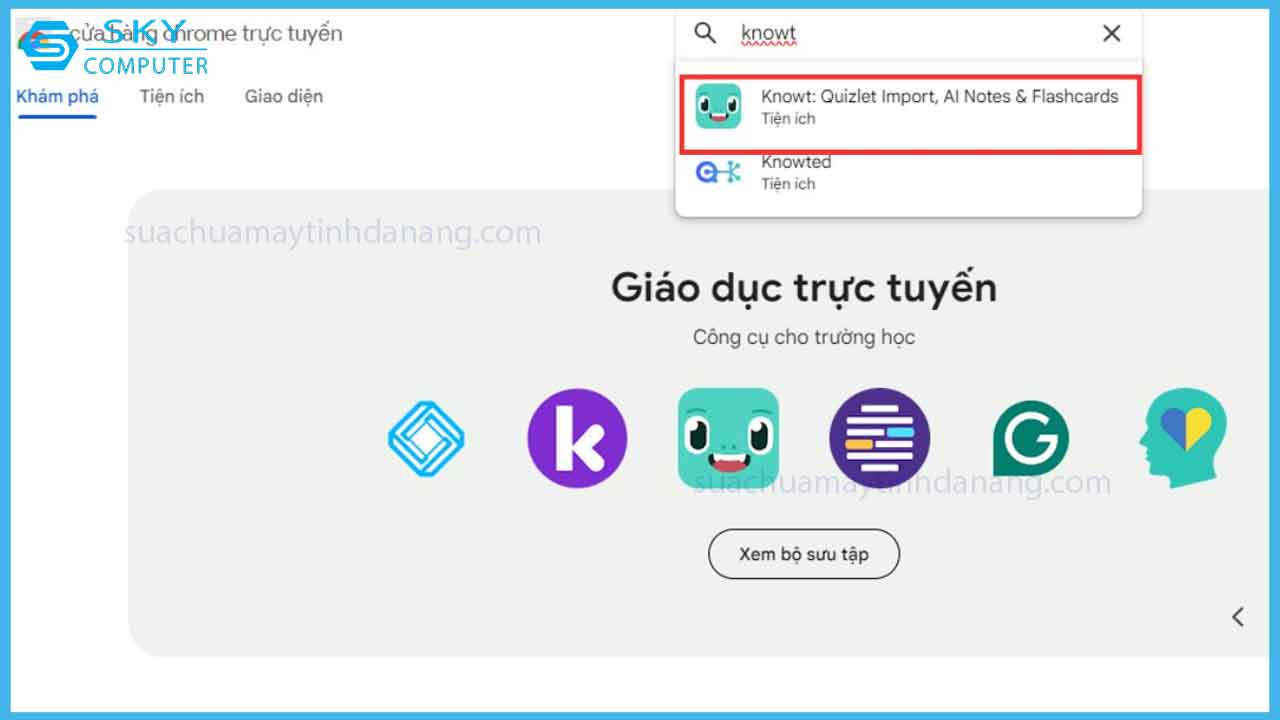Click the teal head with heart icon
The image size is (1280, 720).
click(x=1182, y=438)
